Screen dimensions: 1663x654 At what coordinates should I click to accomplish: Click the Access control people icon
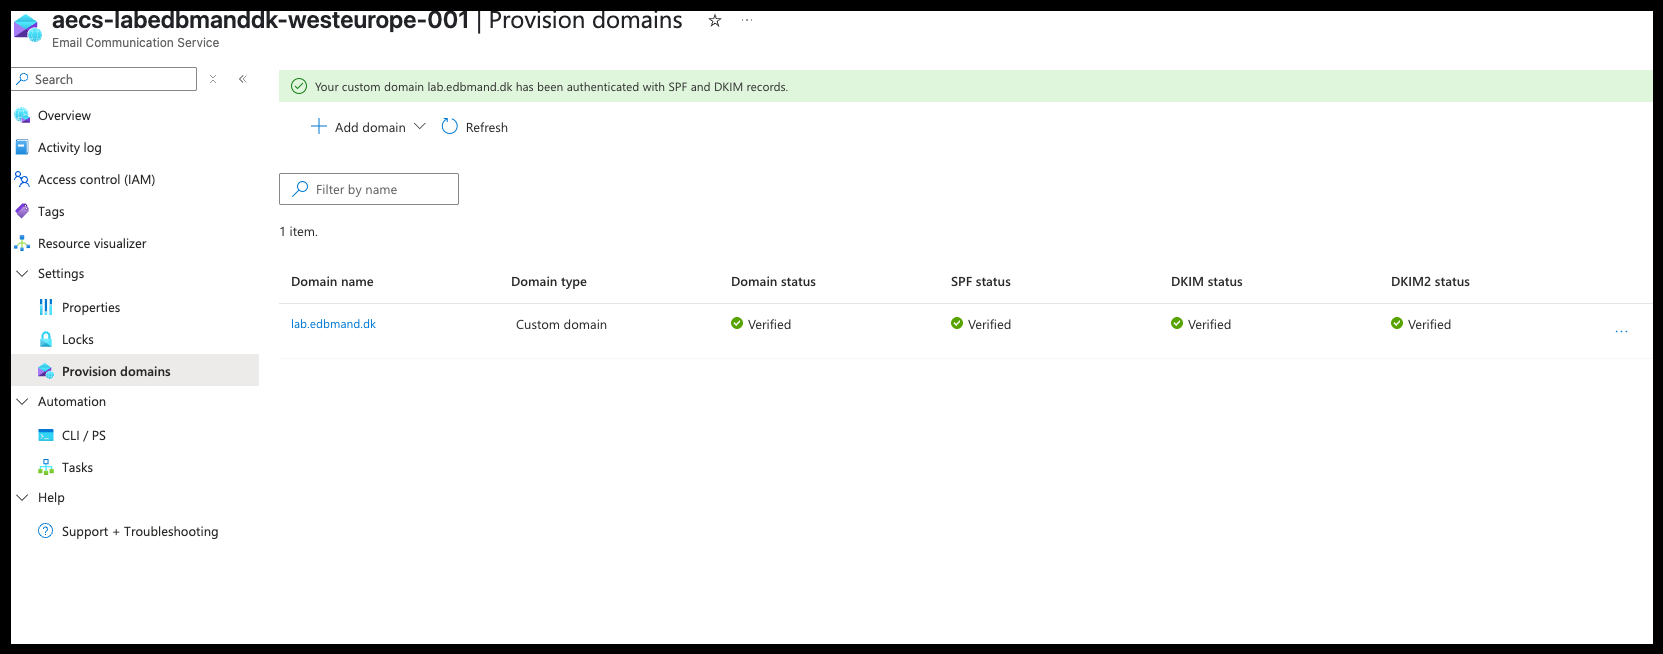coord(22,179)
